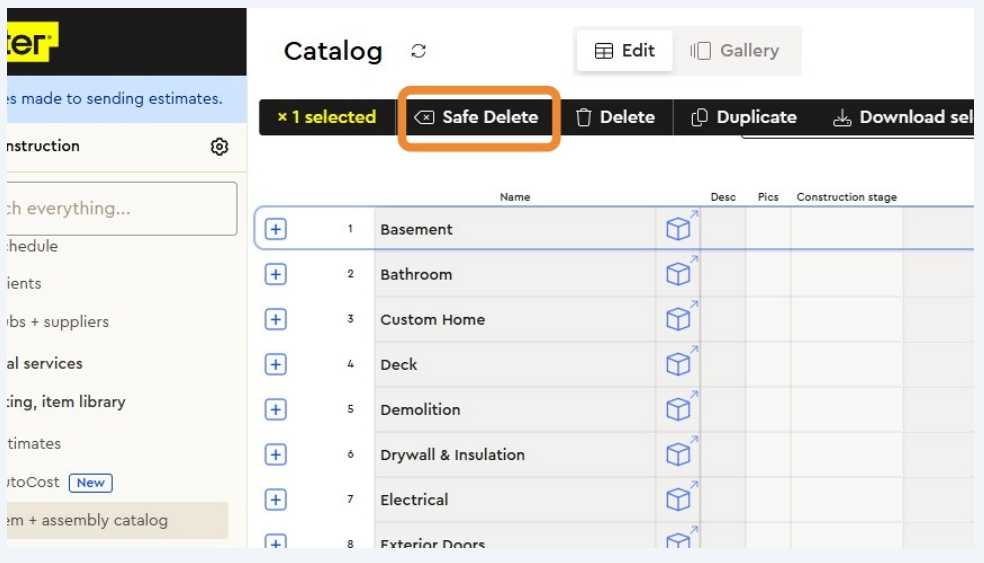
Task: Expand the Bathroom row
Action: coord(276,274)
